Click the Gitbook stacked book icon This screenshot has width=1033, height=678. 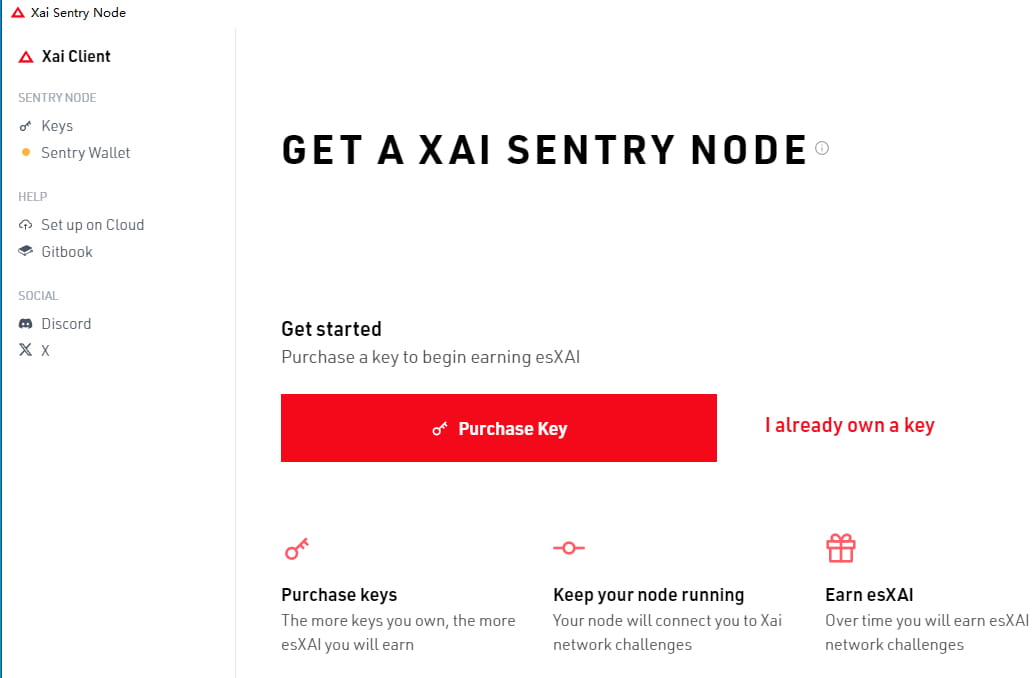(x=25, y=251)
